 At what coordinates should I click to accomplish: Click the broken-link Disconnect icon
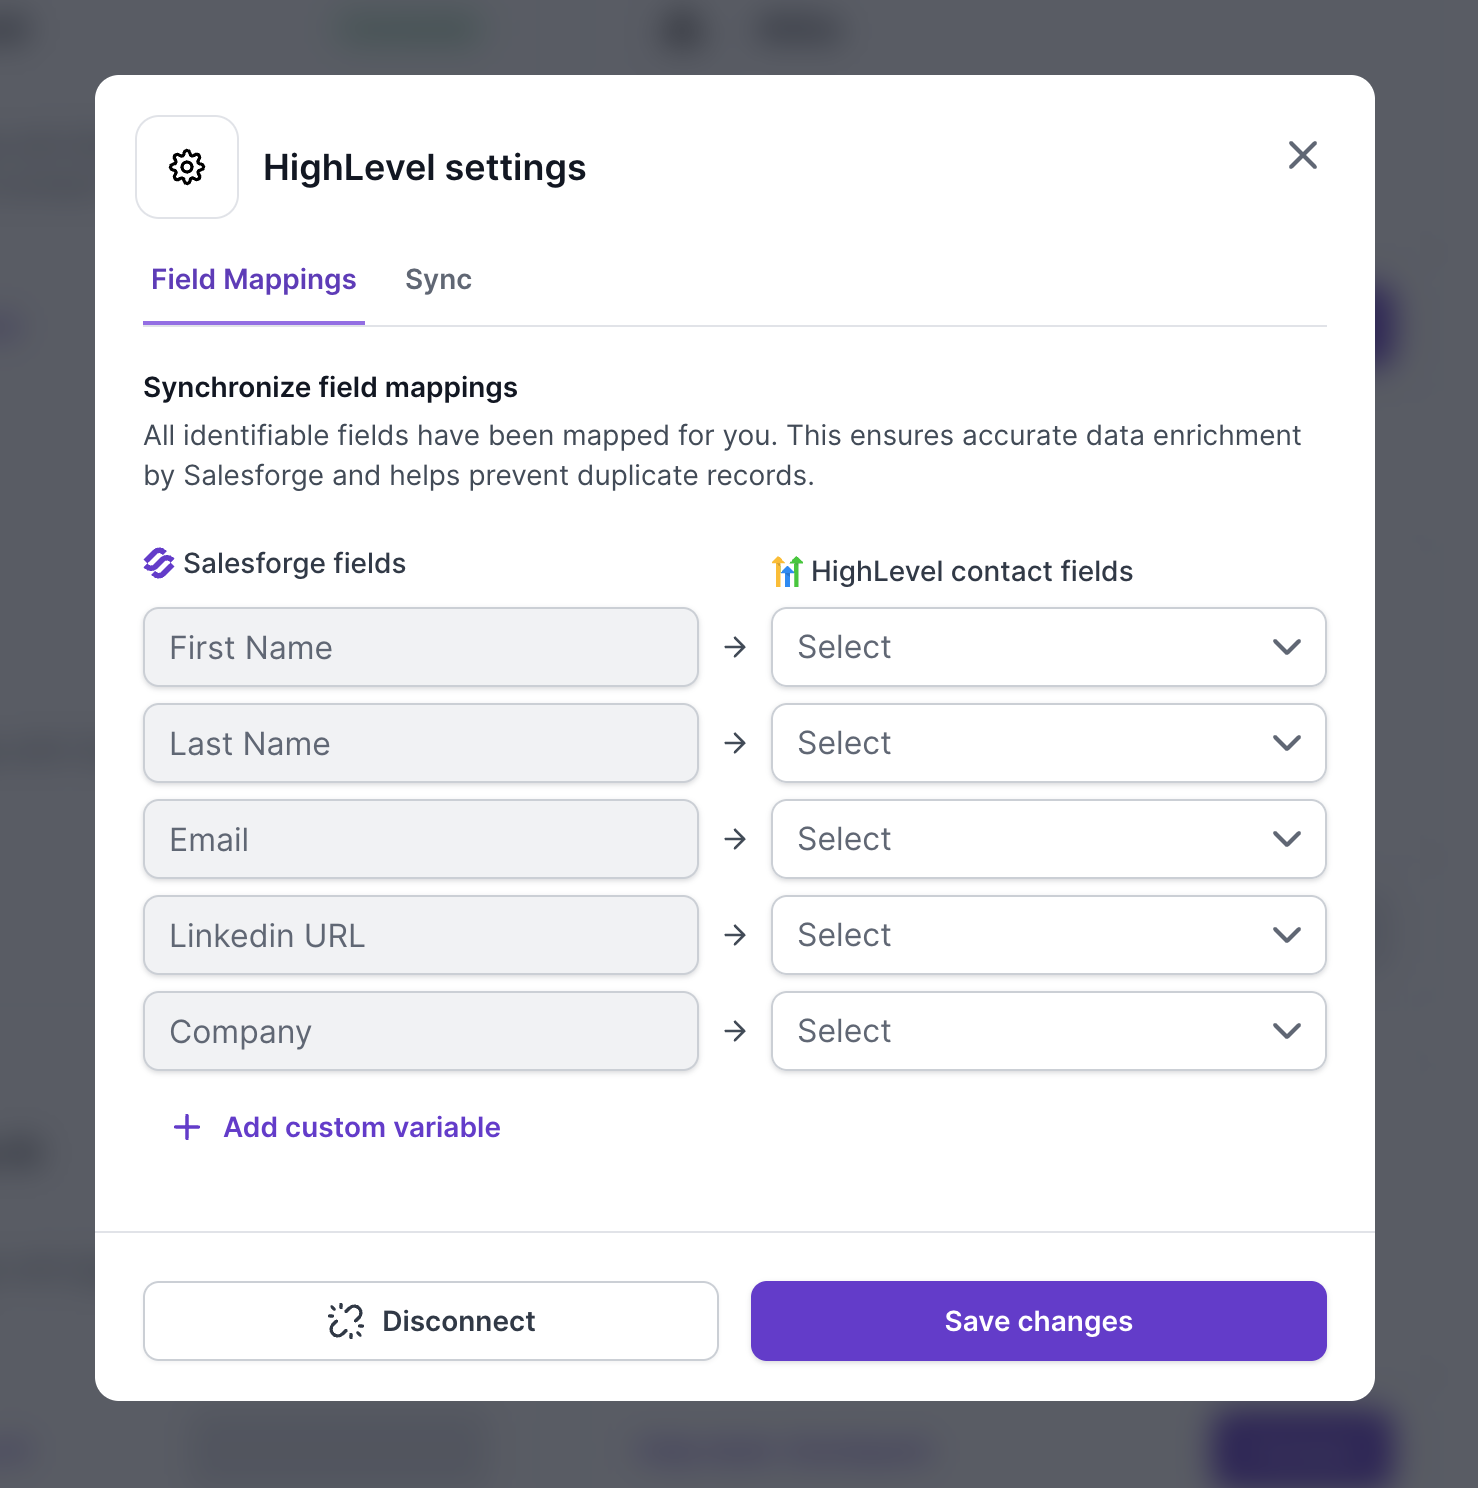pyautogui.click(x=346, y=1321)
